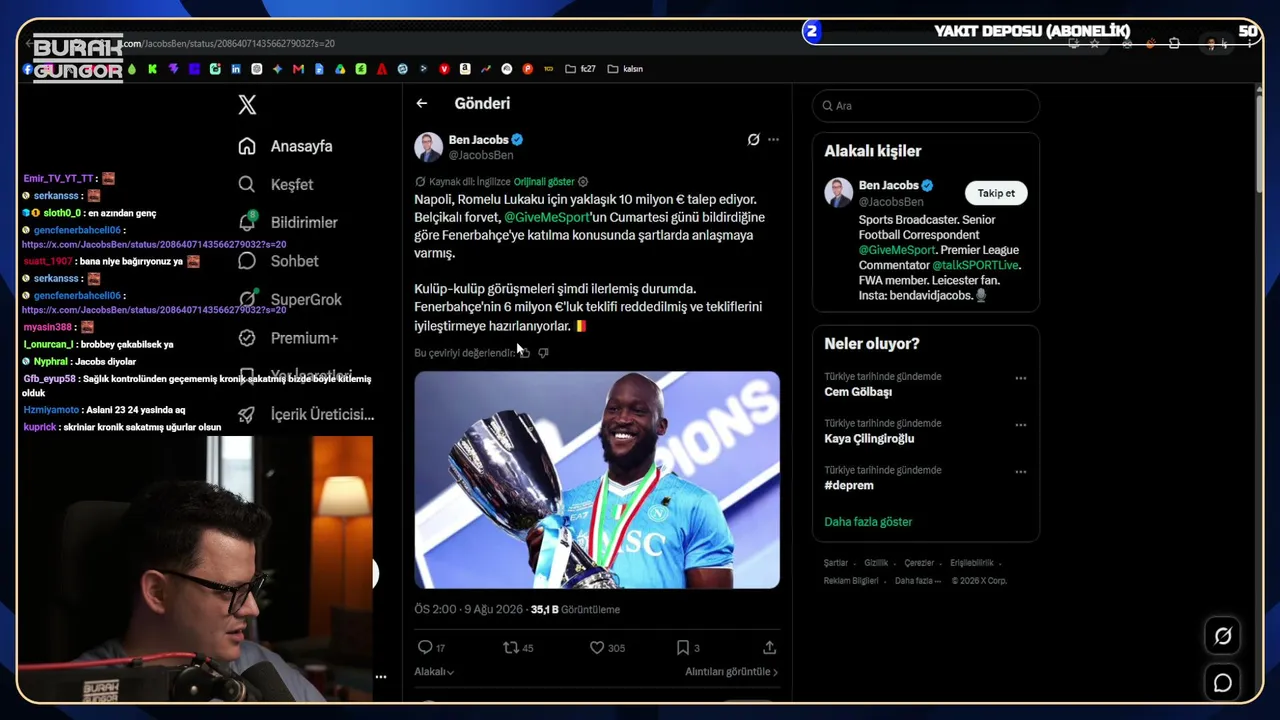Open the Cem Gölbaşı trending topic
The height and width of the screenshot is (720, 1280).
click(x=858, y=392)
